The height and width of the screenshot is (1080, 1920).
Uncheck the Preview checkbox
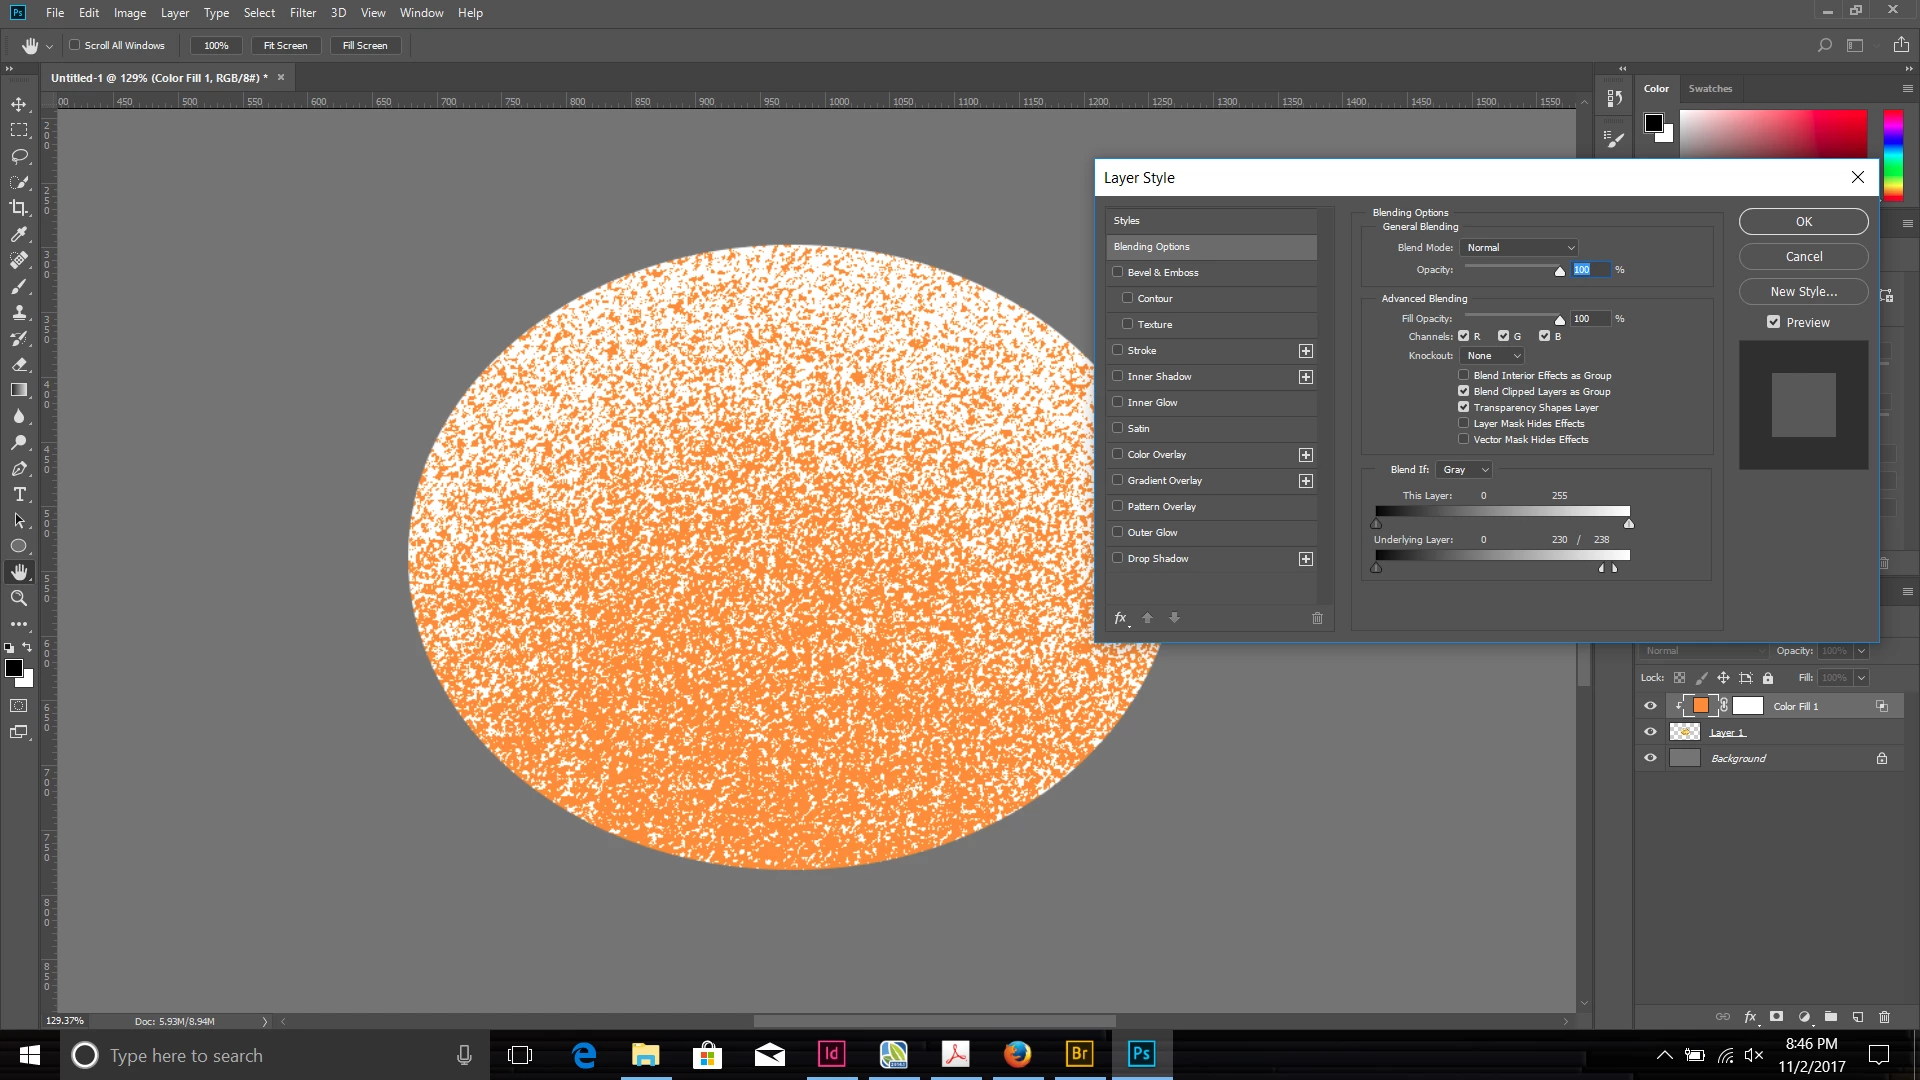point(1773,322)
